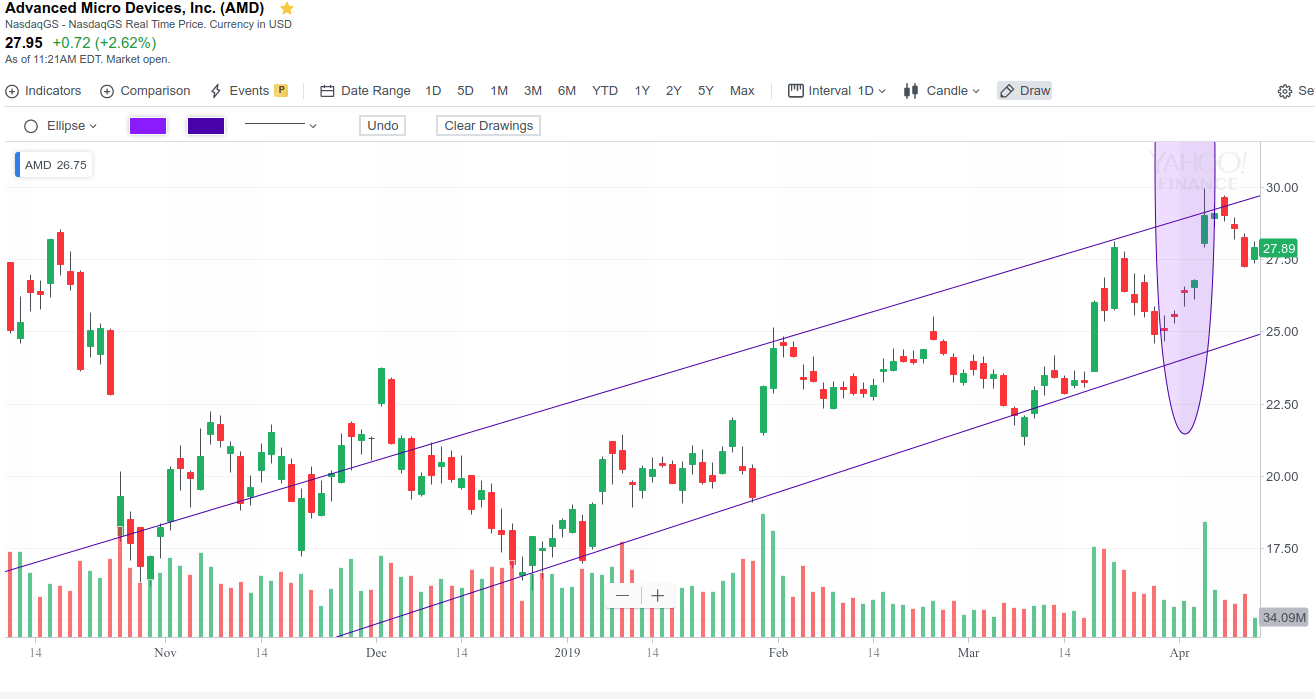Screen dimensions: 1315x699
Task: Click the 34.09M volume tag
Action: click(x=1285, y=617)
